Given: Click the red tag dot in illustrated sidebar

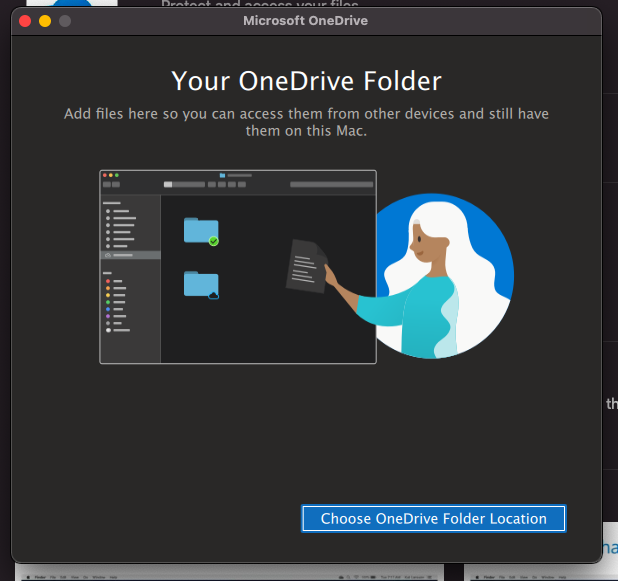Looking at the screenshot, I should 108,282.
